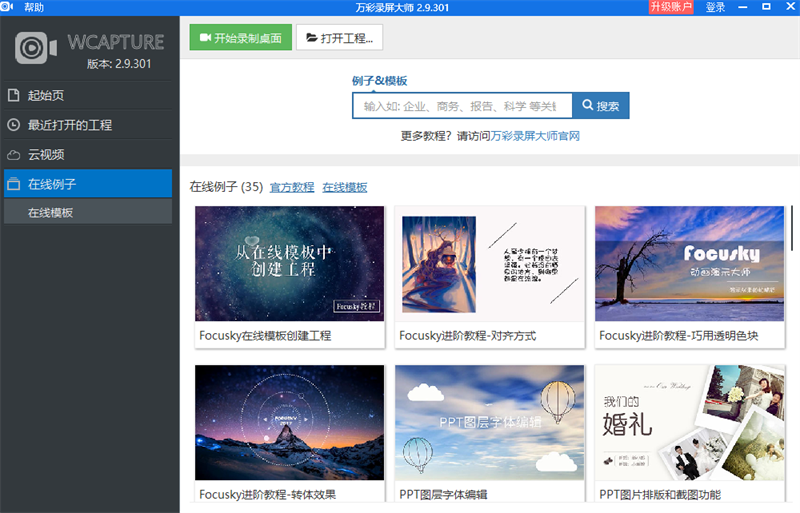Click the 搜索 search button
This screenshot has width=800, height=513.
(x=601, y=106)
